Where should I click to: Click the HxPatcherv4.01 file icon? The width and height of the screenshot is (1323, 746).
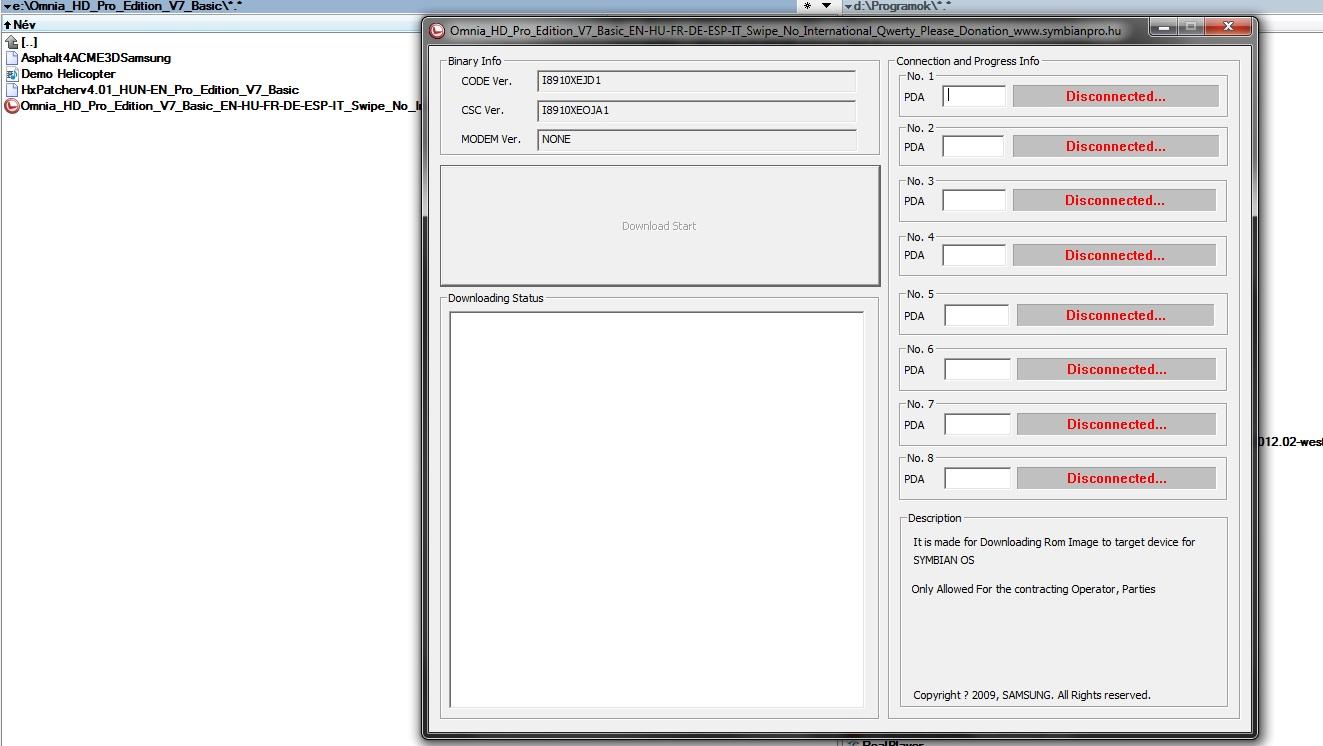12,90
